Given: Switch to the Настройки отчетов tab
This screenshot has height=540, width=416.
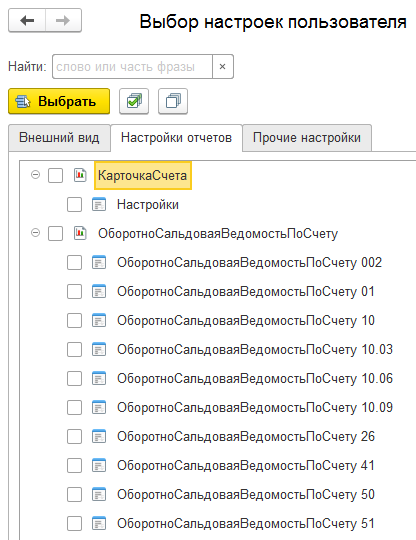Looking at the screenshot, I should point(176,138).
